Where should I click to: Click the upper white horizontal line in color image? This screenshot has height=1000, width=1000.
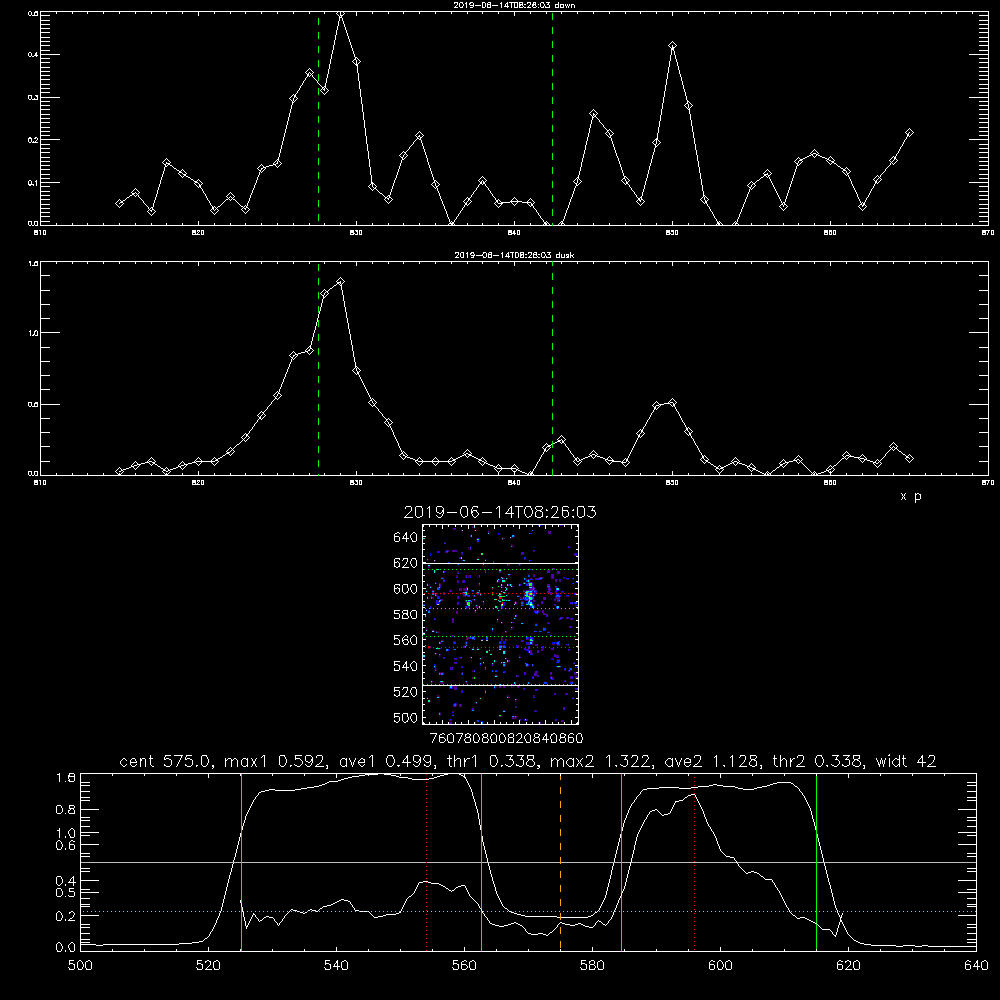[x=500, y=564]
